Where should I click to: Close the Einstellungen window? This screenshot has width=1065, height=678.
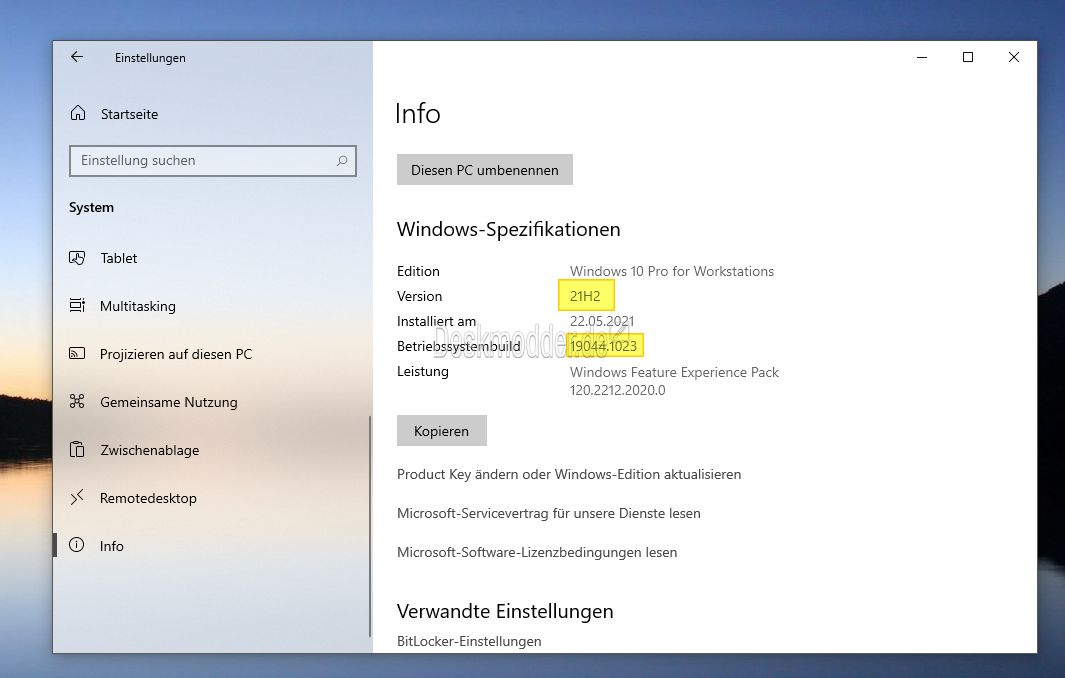point(1014,58)
